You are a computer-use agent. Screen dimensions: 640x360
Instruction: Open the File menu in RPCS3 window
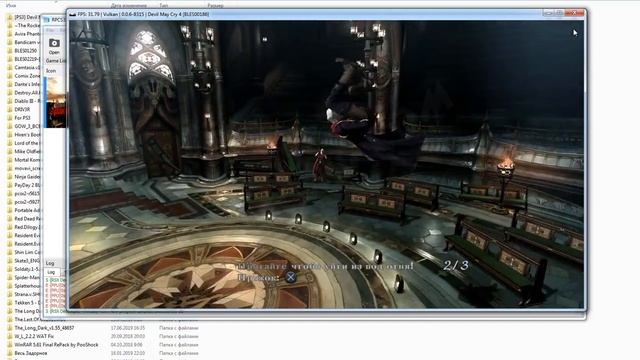pyautogui.click(x=50, y=31)
